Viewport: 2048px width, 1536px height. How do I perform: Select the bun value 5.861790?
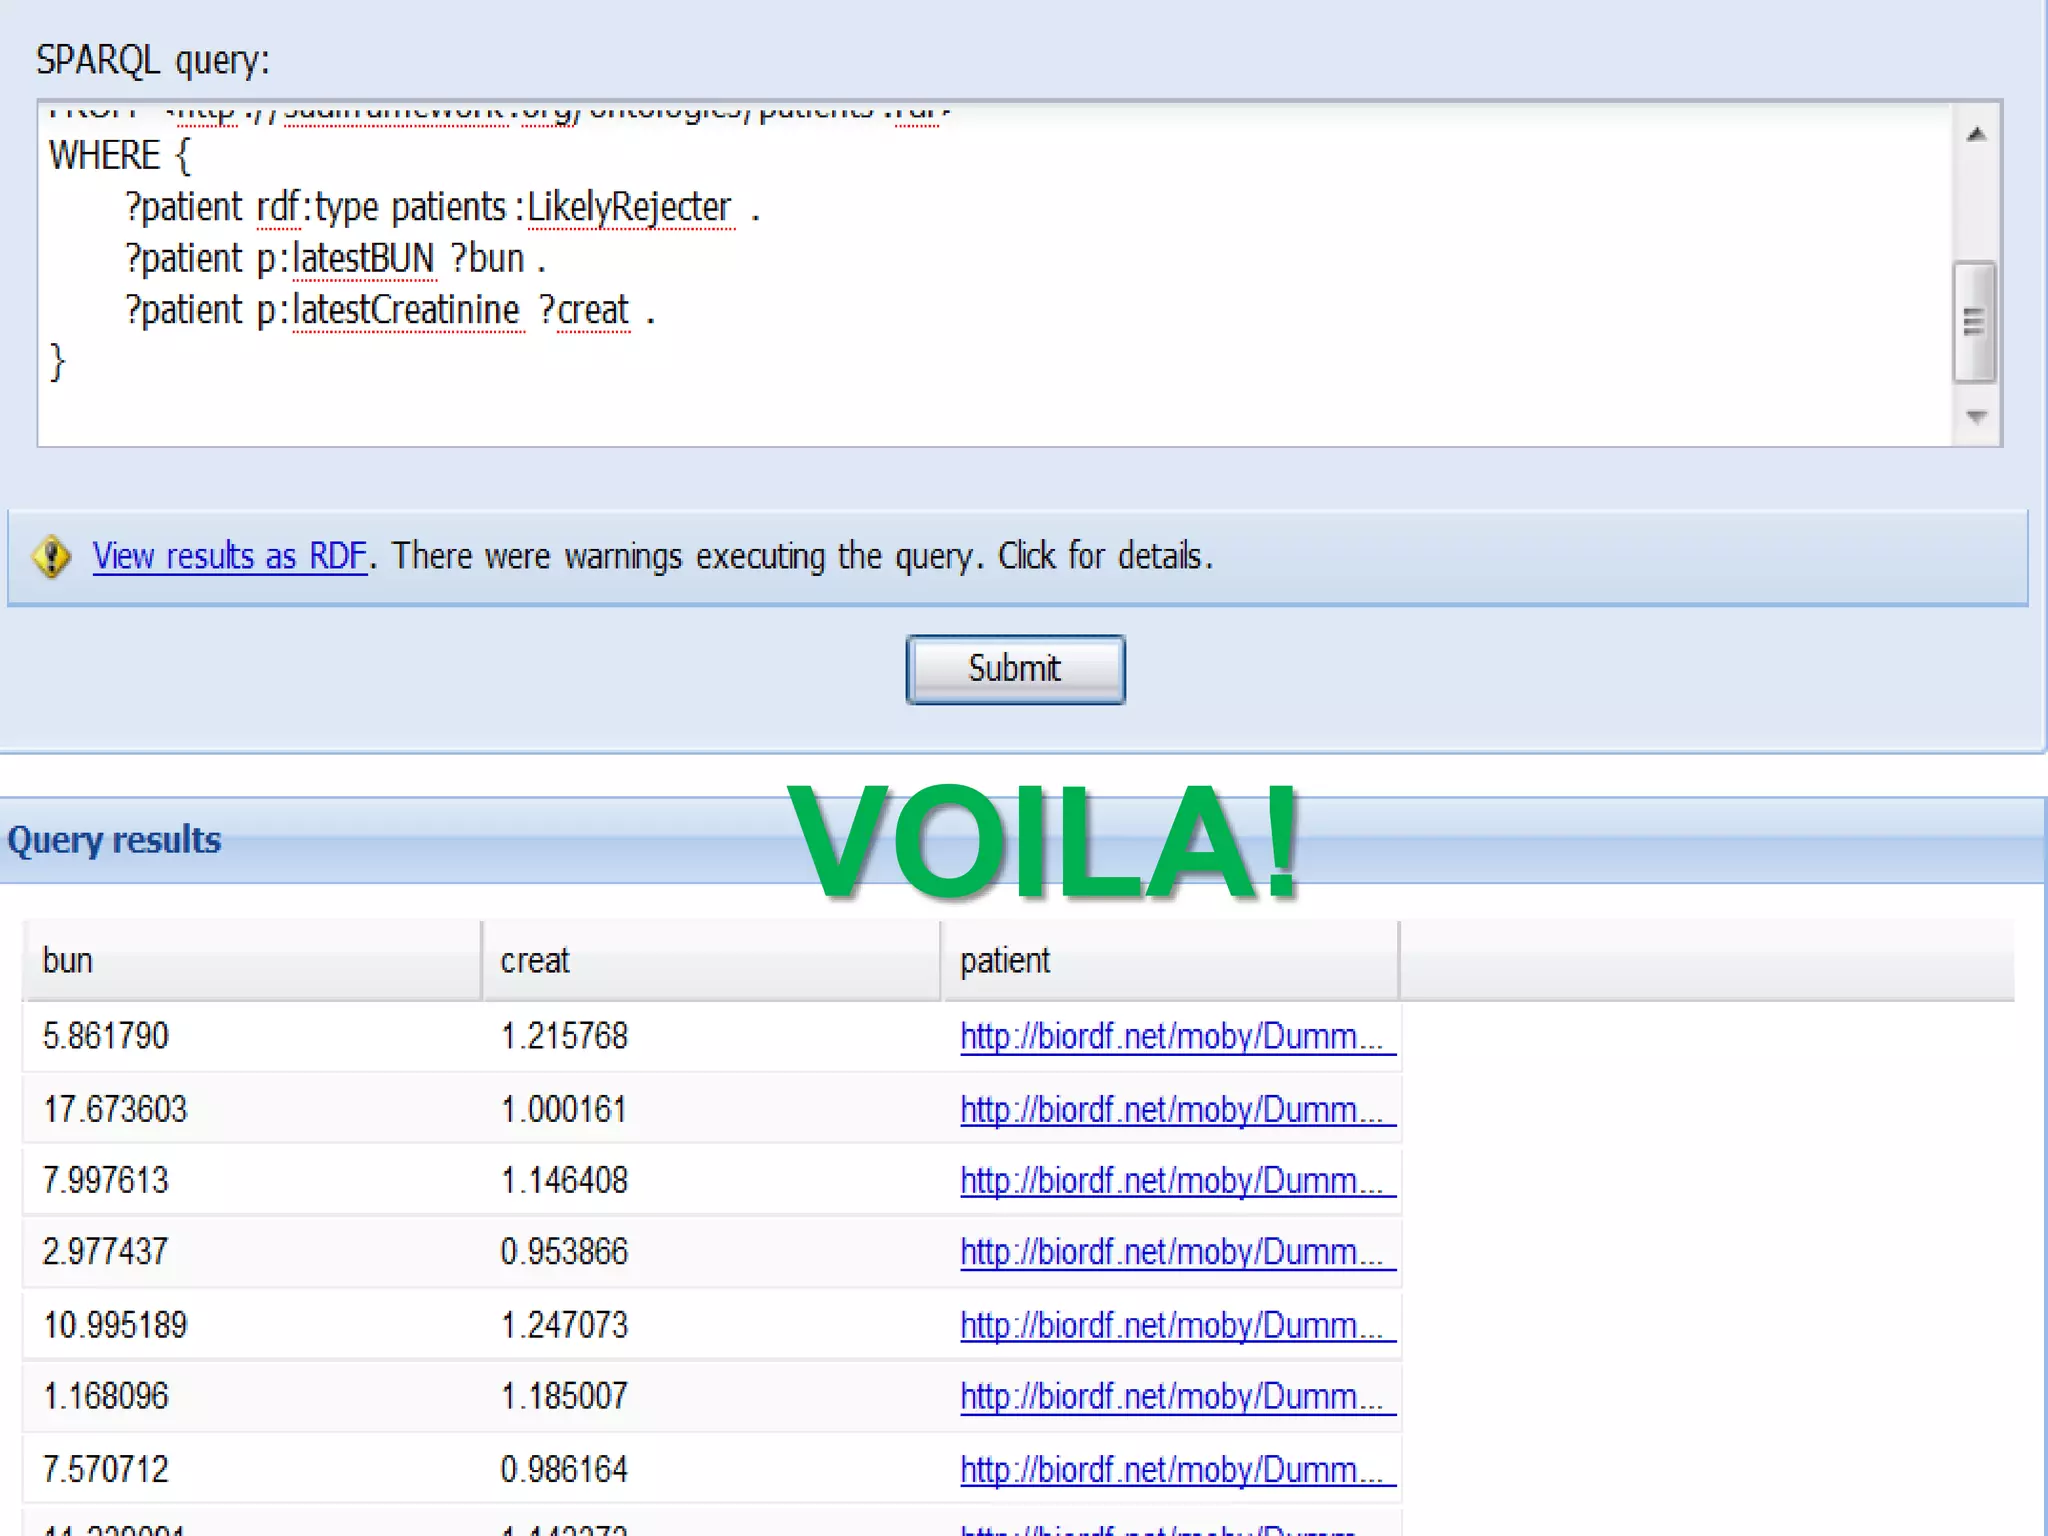coord(106,1036)
